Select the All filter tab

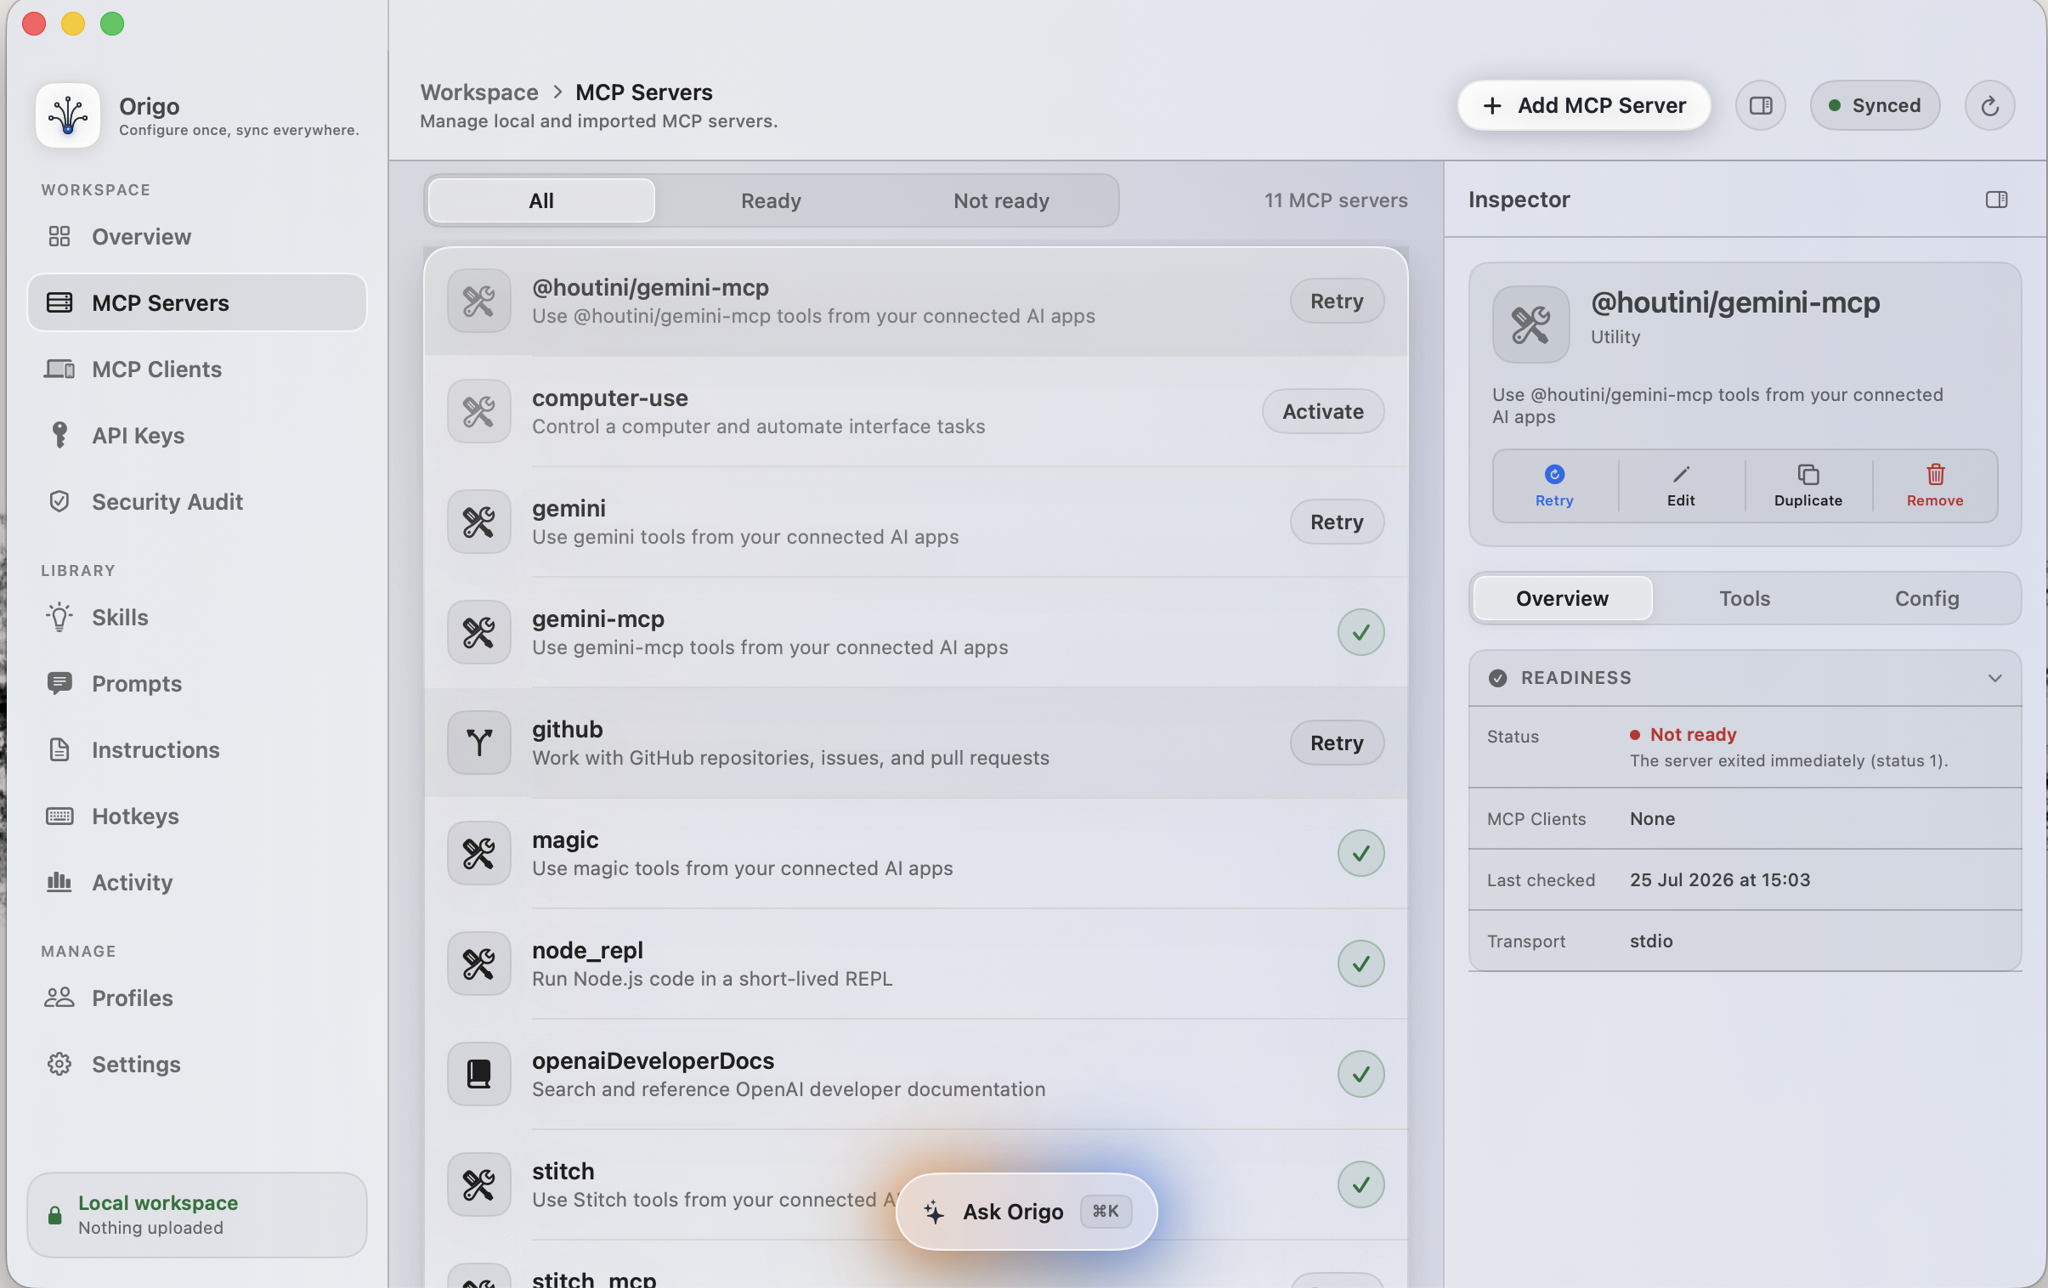541,200
